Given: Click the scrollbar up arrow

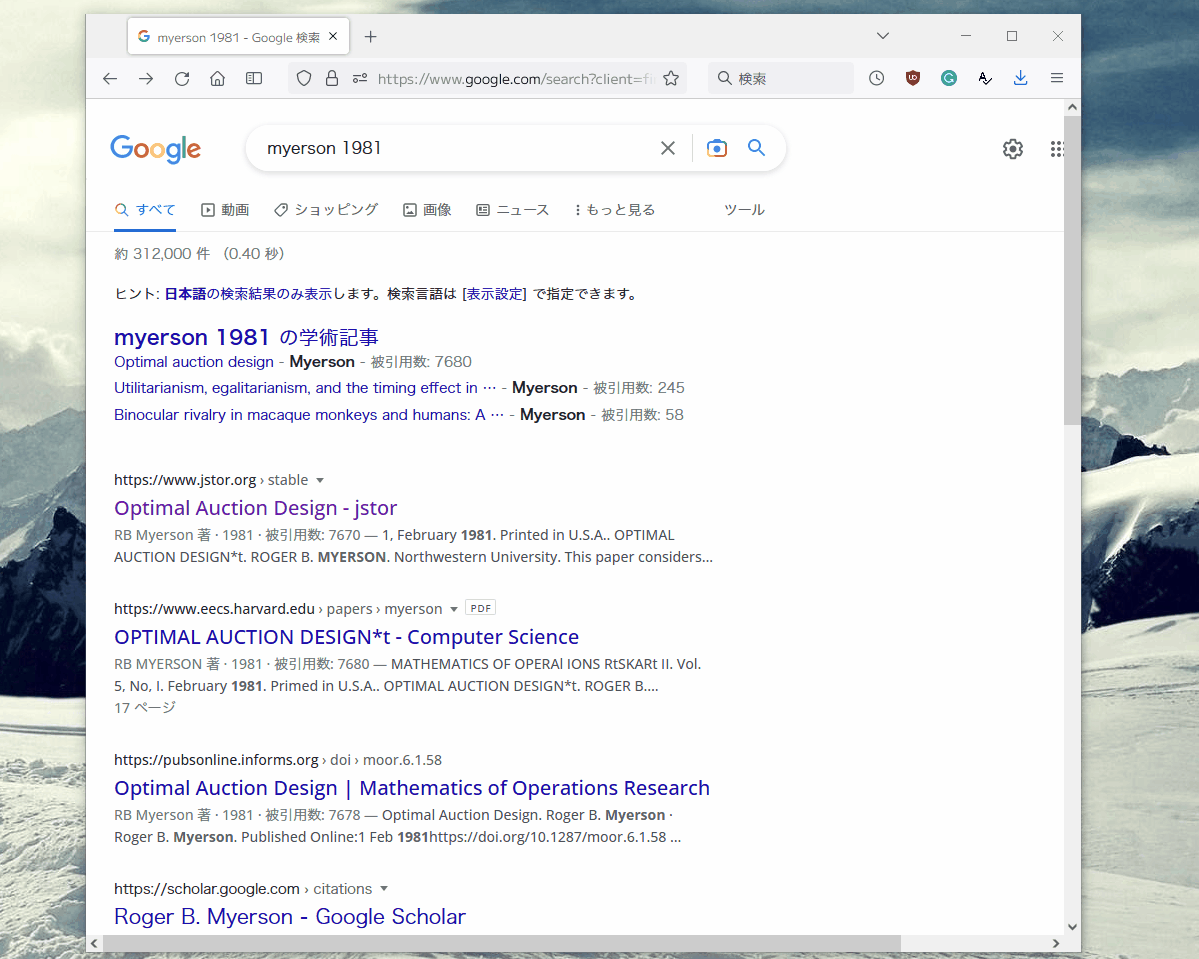Looking at the screenshot, I should 1072,107.
